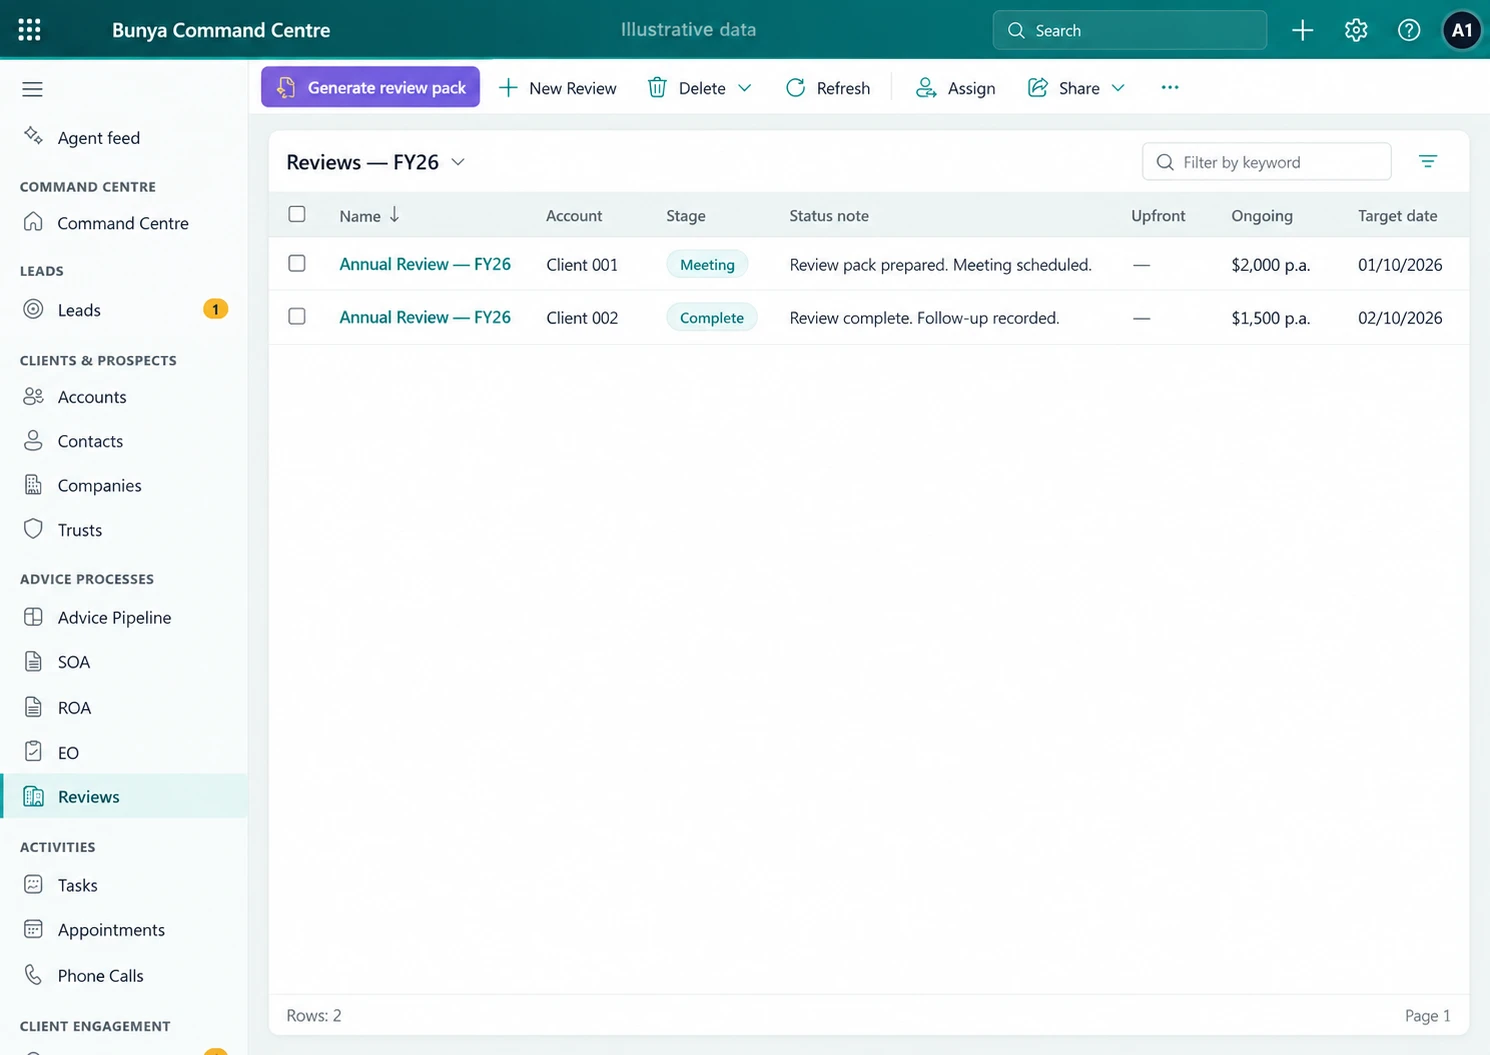Open Appointments in the sidebar
The height and width of the screenshot is (1055, 1490).
[x=124, y=930]
